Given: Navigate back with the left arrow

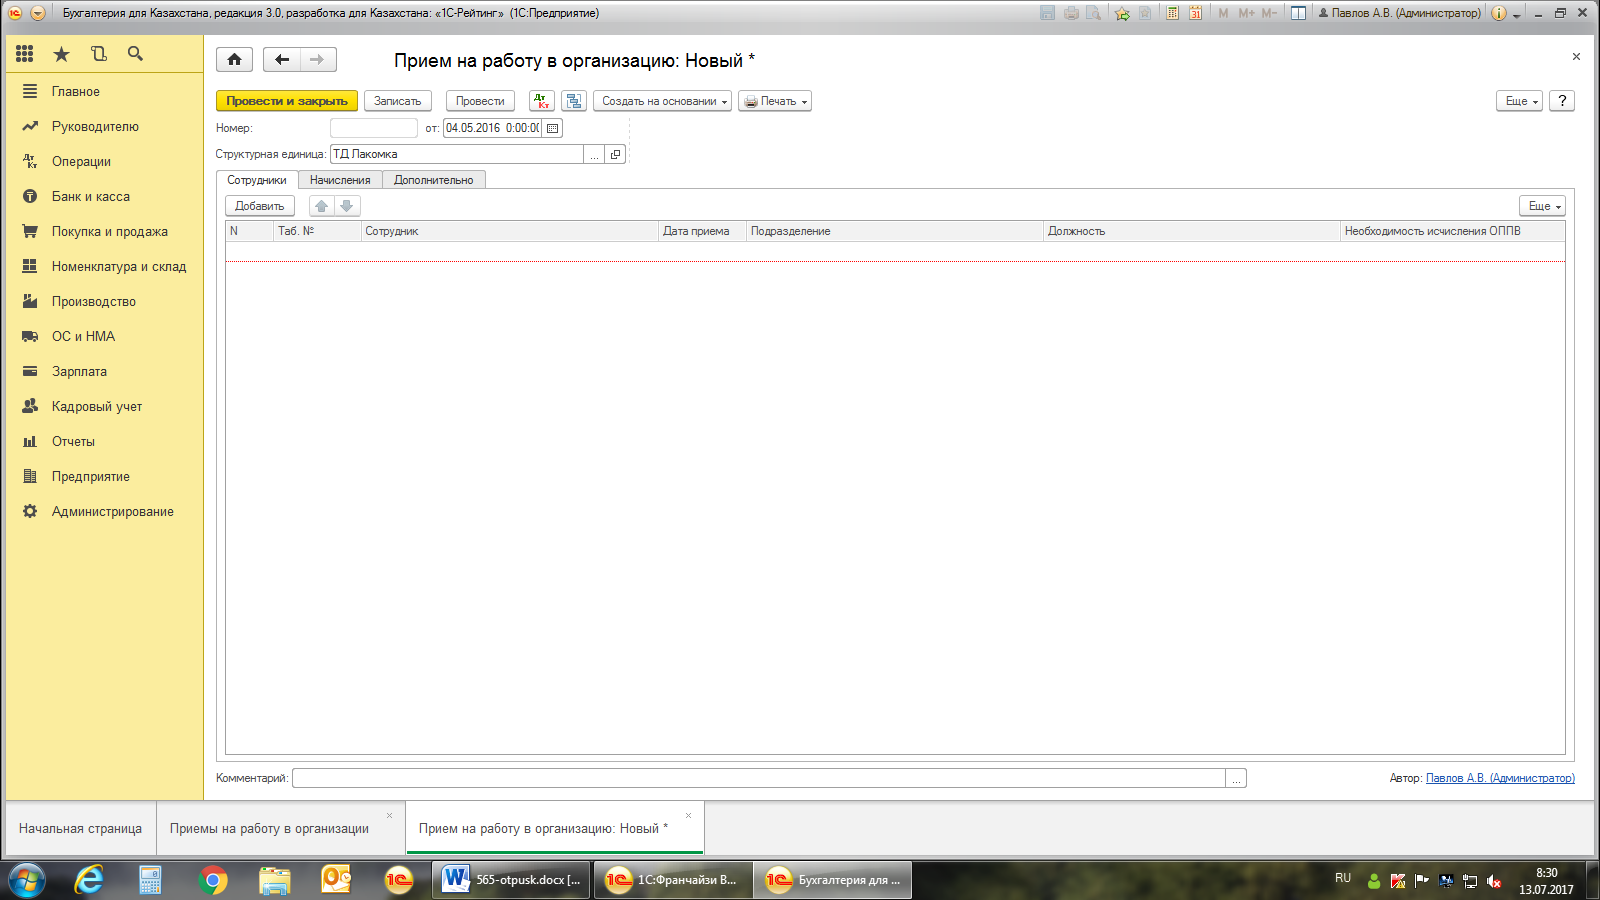Looking at the screenshot, I should (282, 60).
